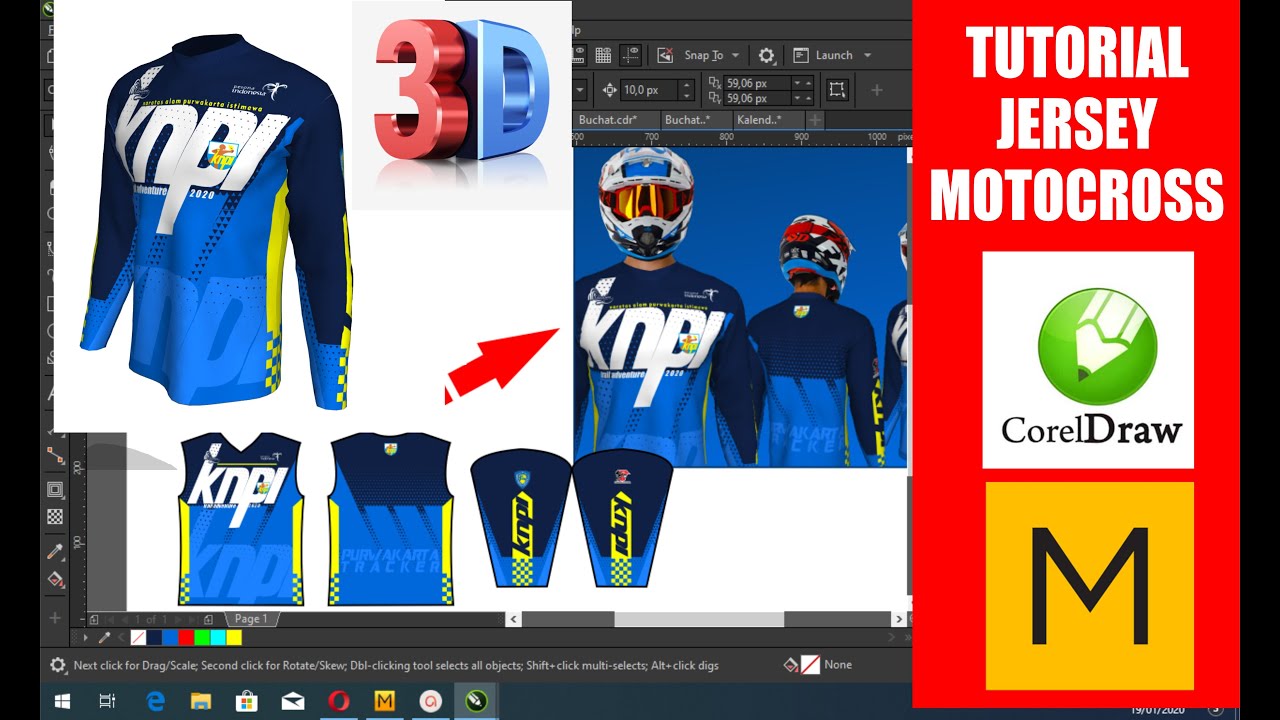Select the Connector tool in the toolbox
Image resolution: width=1280 pixels, height=720 pixels.
[56, 455]
